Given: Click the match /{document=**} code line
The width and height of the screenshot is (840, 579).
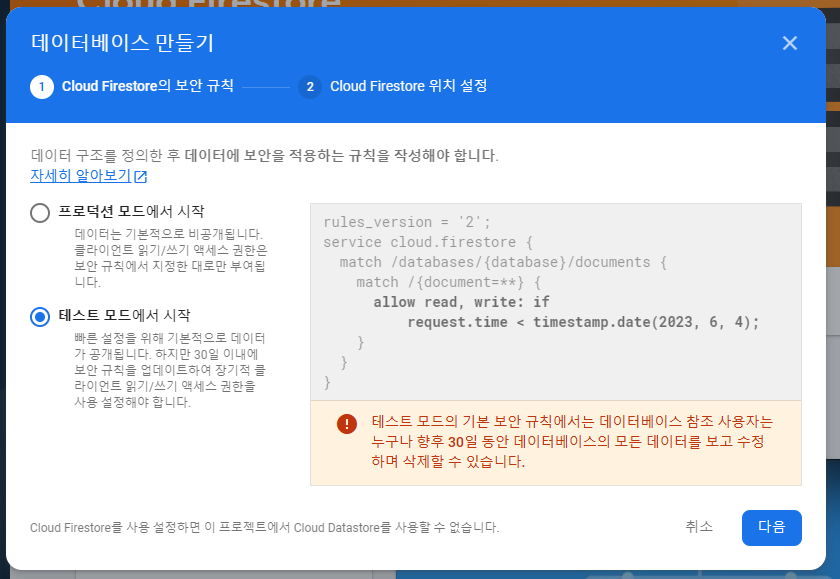Looking at the screenshot, I should pyautogui.click(x=448, y=282).
